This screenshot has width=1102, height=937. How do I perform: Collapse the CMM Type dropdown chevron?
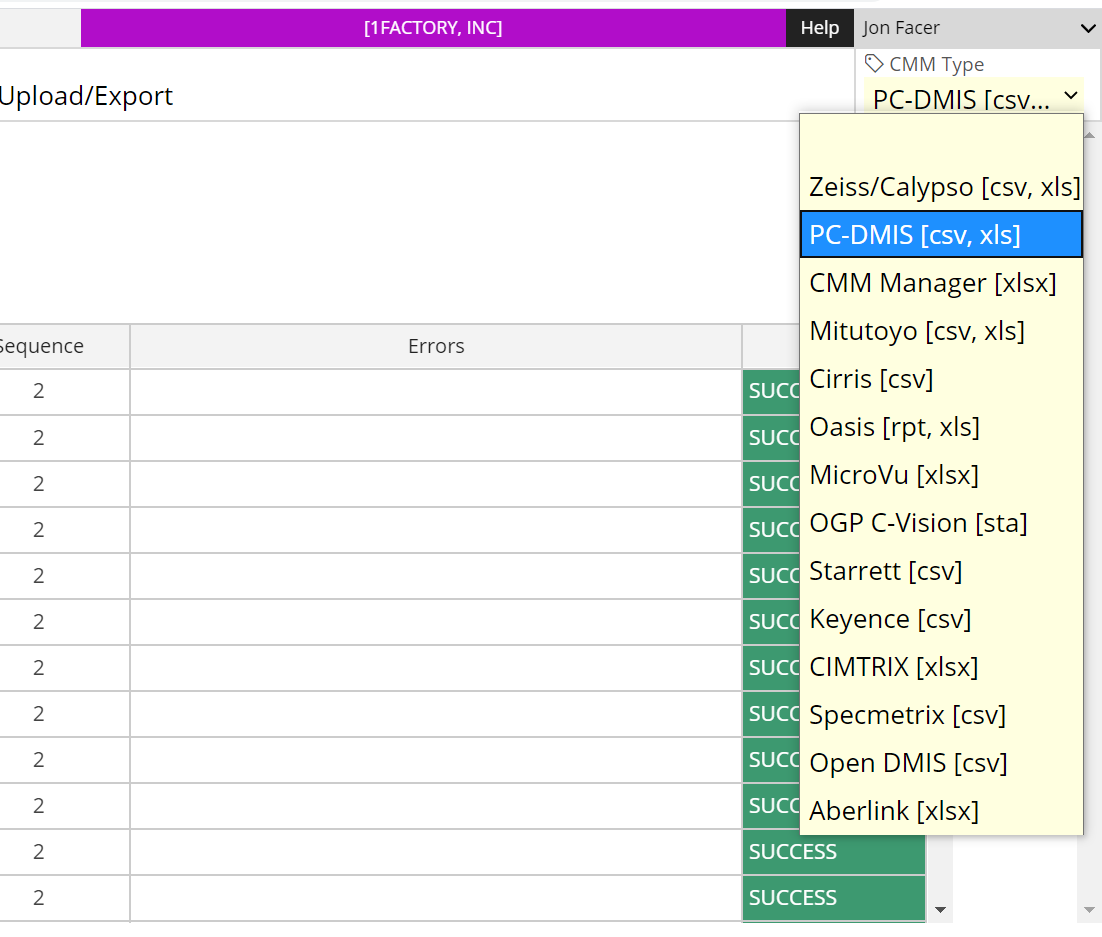point(1070,96)
